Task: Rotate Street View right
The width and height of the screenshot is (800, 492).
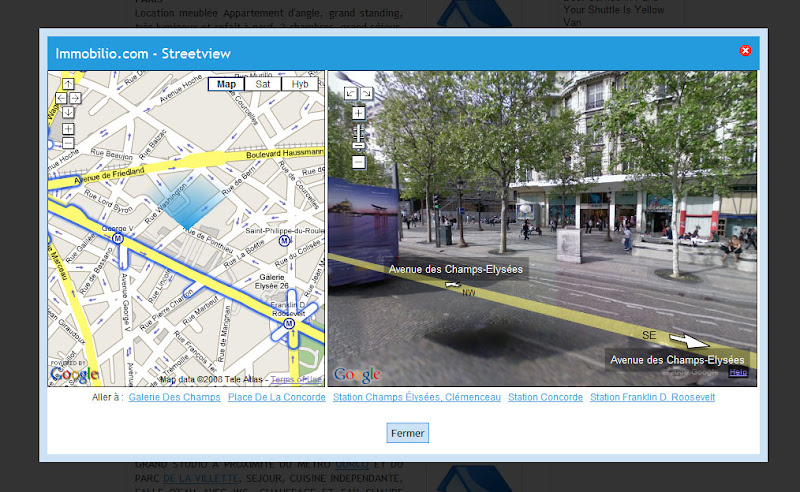Action: (366, 93)
